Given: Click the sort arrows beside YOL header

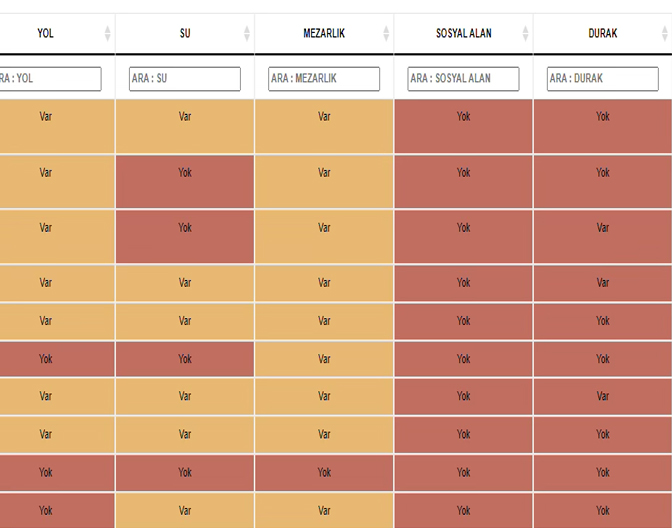Looking at the screenshot, I should 108,34.
